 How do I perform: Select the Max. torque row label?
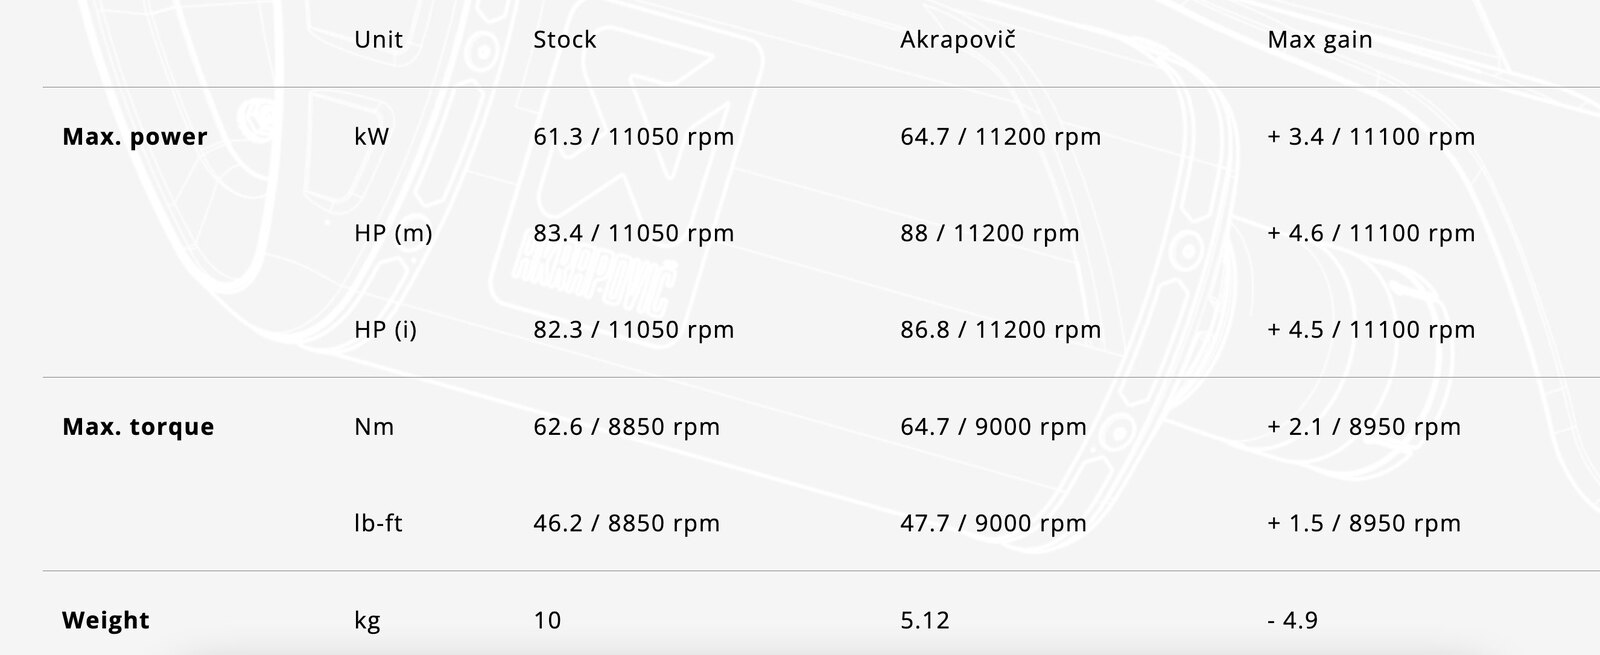138,427
